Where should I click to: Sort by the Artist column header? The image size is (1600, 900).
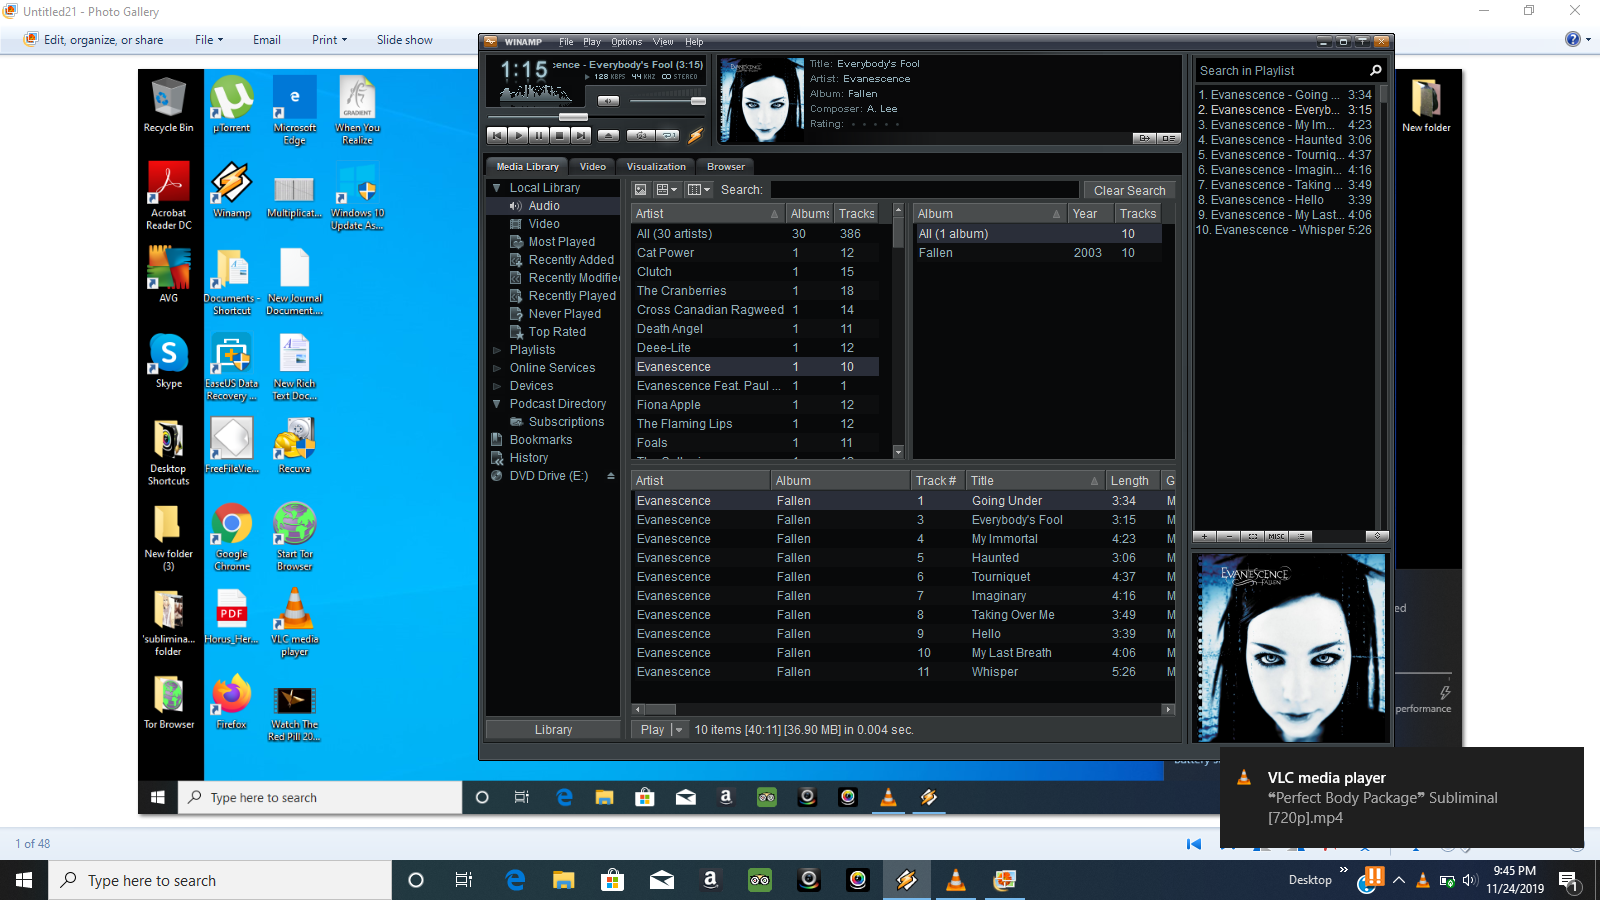[708, 213]
